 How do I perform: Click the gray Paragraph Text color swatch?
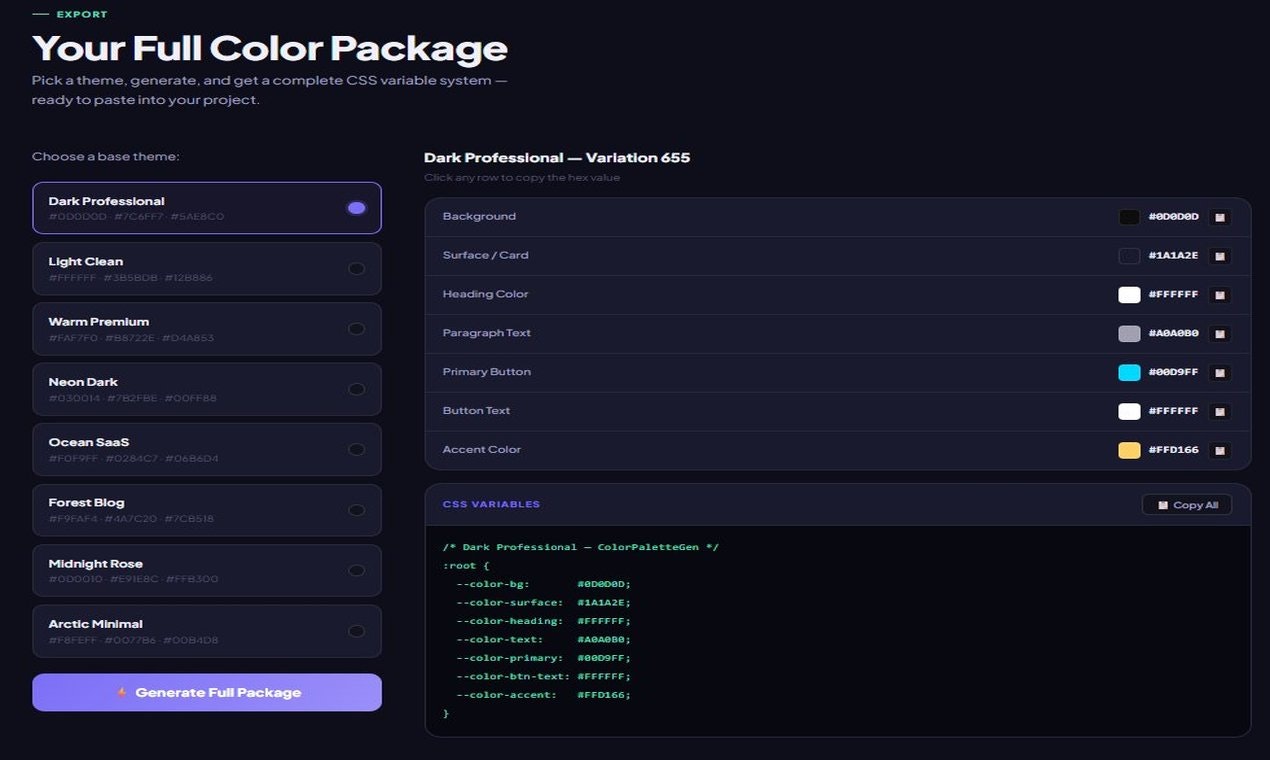pos(1129,334)
